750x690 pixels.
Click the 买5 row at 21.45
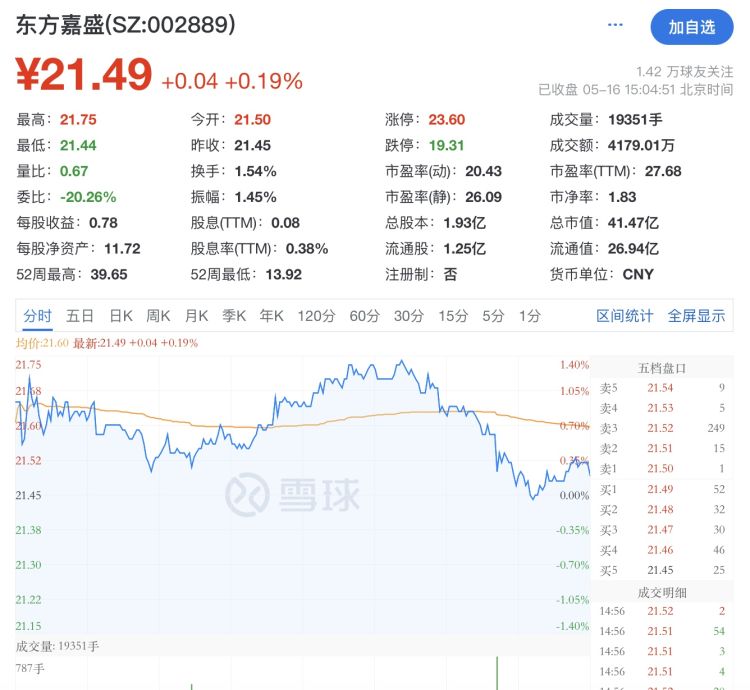click(662, 570)
